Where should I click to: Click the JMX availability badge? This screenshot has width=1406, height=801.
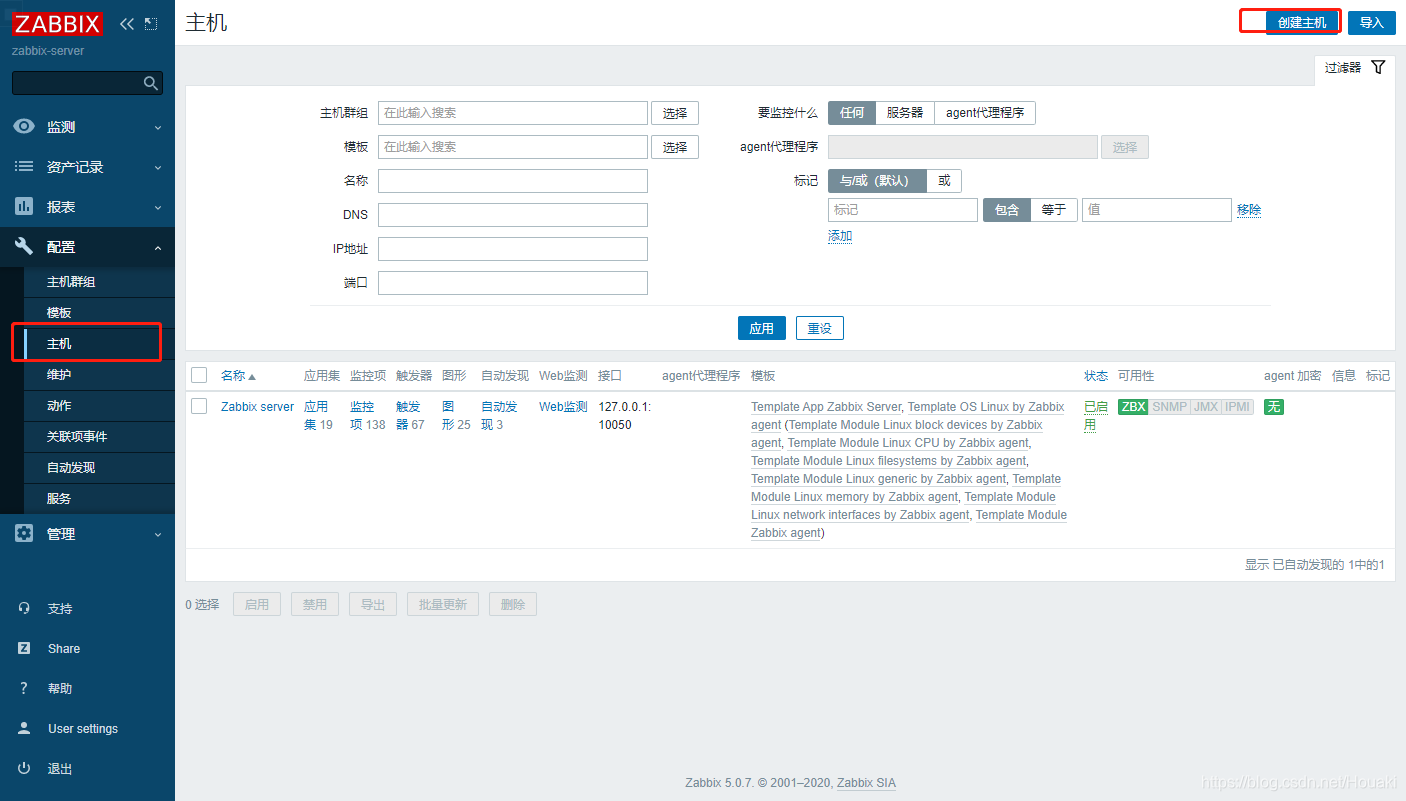click(1206, 407)
